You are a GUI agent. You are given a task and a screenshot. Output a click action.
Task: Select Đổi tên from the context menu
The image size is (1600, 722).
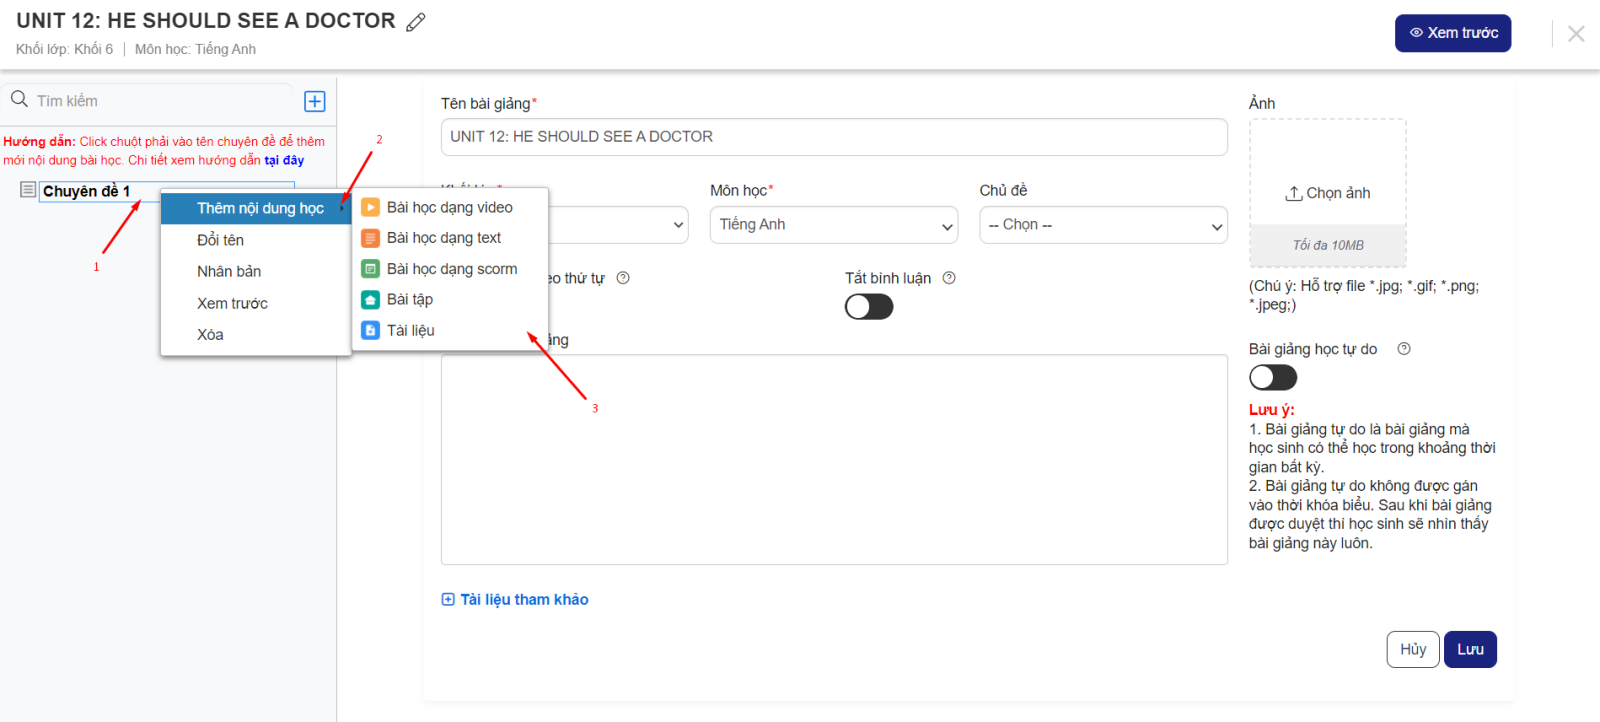(x=221, y=240)
